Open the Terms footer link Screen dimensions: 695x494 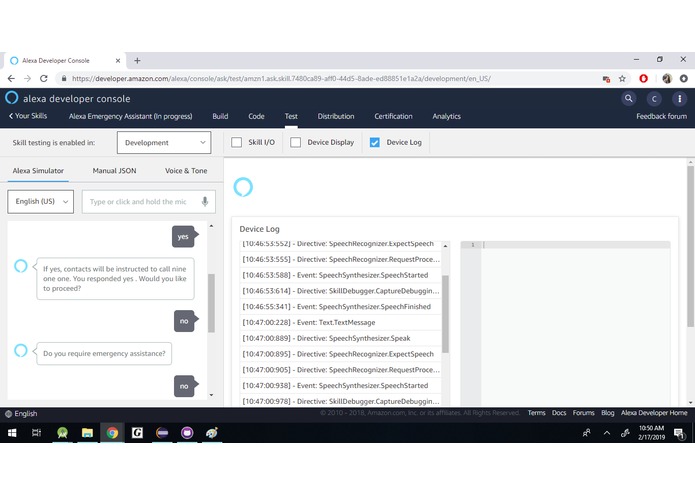[x=536, y=413]
